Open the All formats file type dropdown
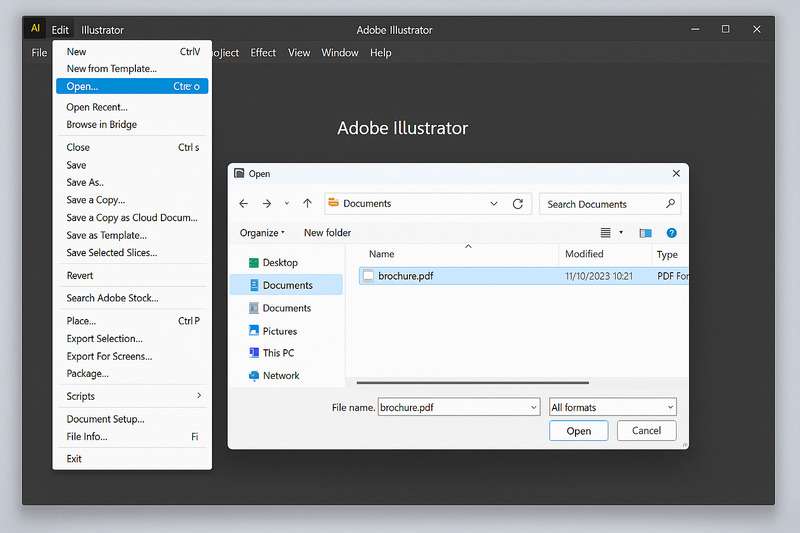This screenshot has height=533, width=800. click(x=613, y=407)
